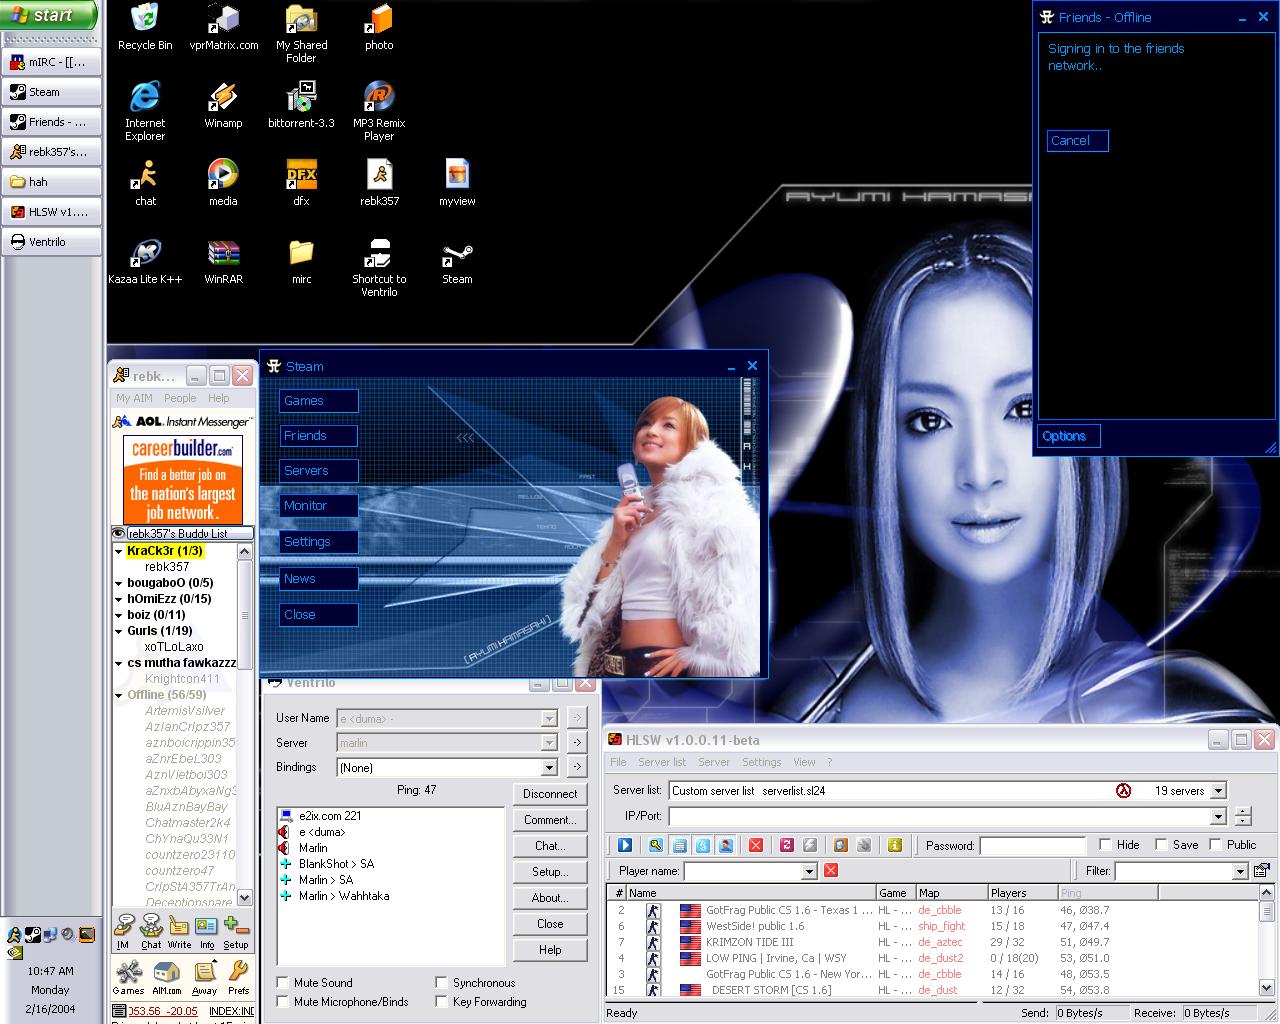Image resolution: width=1280 pixels, height=1024 pixels.
Task: Click the Windows start button
Action: pos(49,15)
